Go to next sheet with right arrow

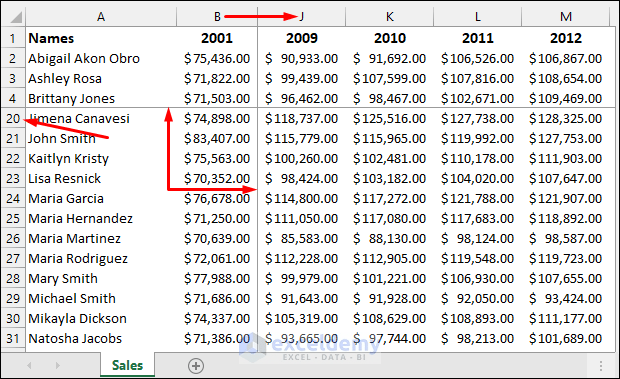pyautogui.click(x=58, y=366)
